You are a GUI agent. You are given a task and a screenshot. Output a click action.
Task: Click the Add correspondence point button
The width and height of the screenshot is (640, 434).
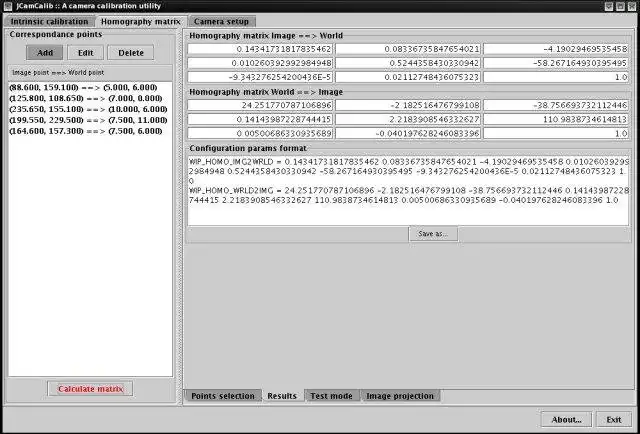[x=45, y=53]
